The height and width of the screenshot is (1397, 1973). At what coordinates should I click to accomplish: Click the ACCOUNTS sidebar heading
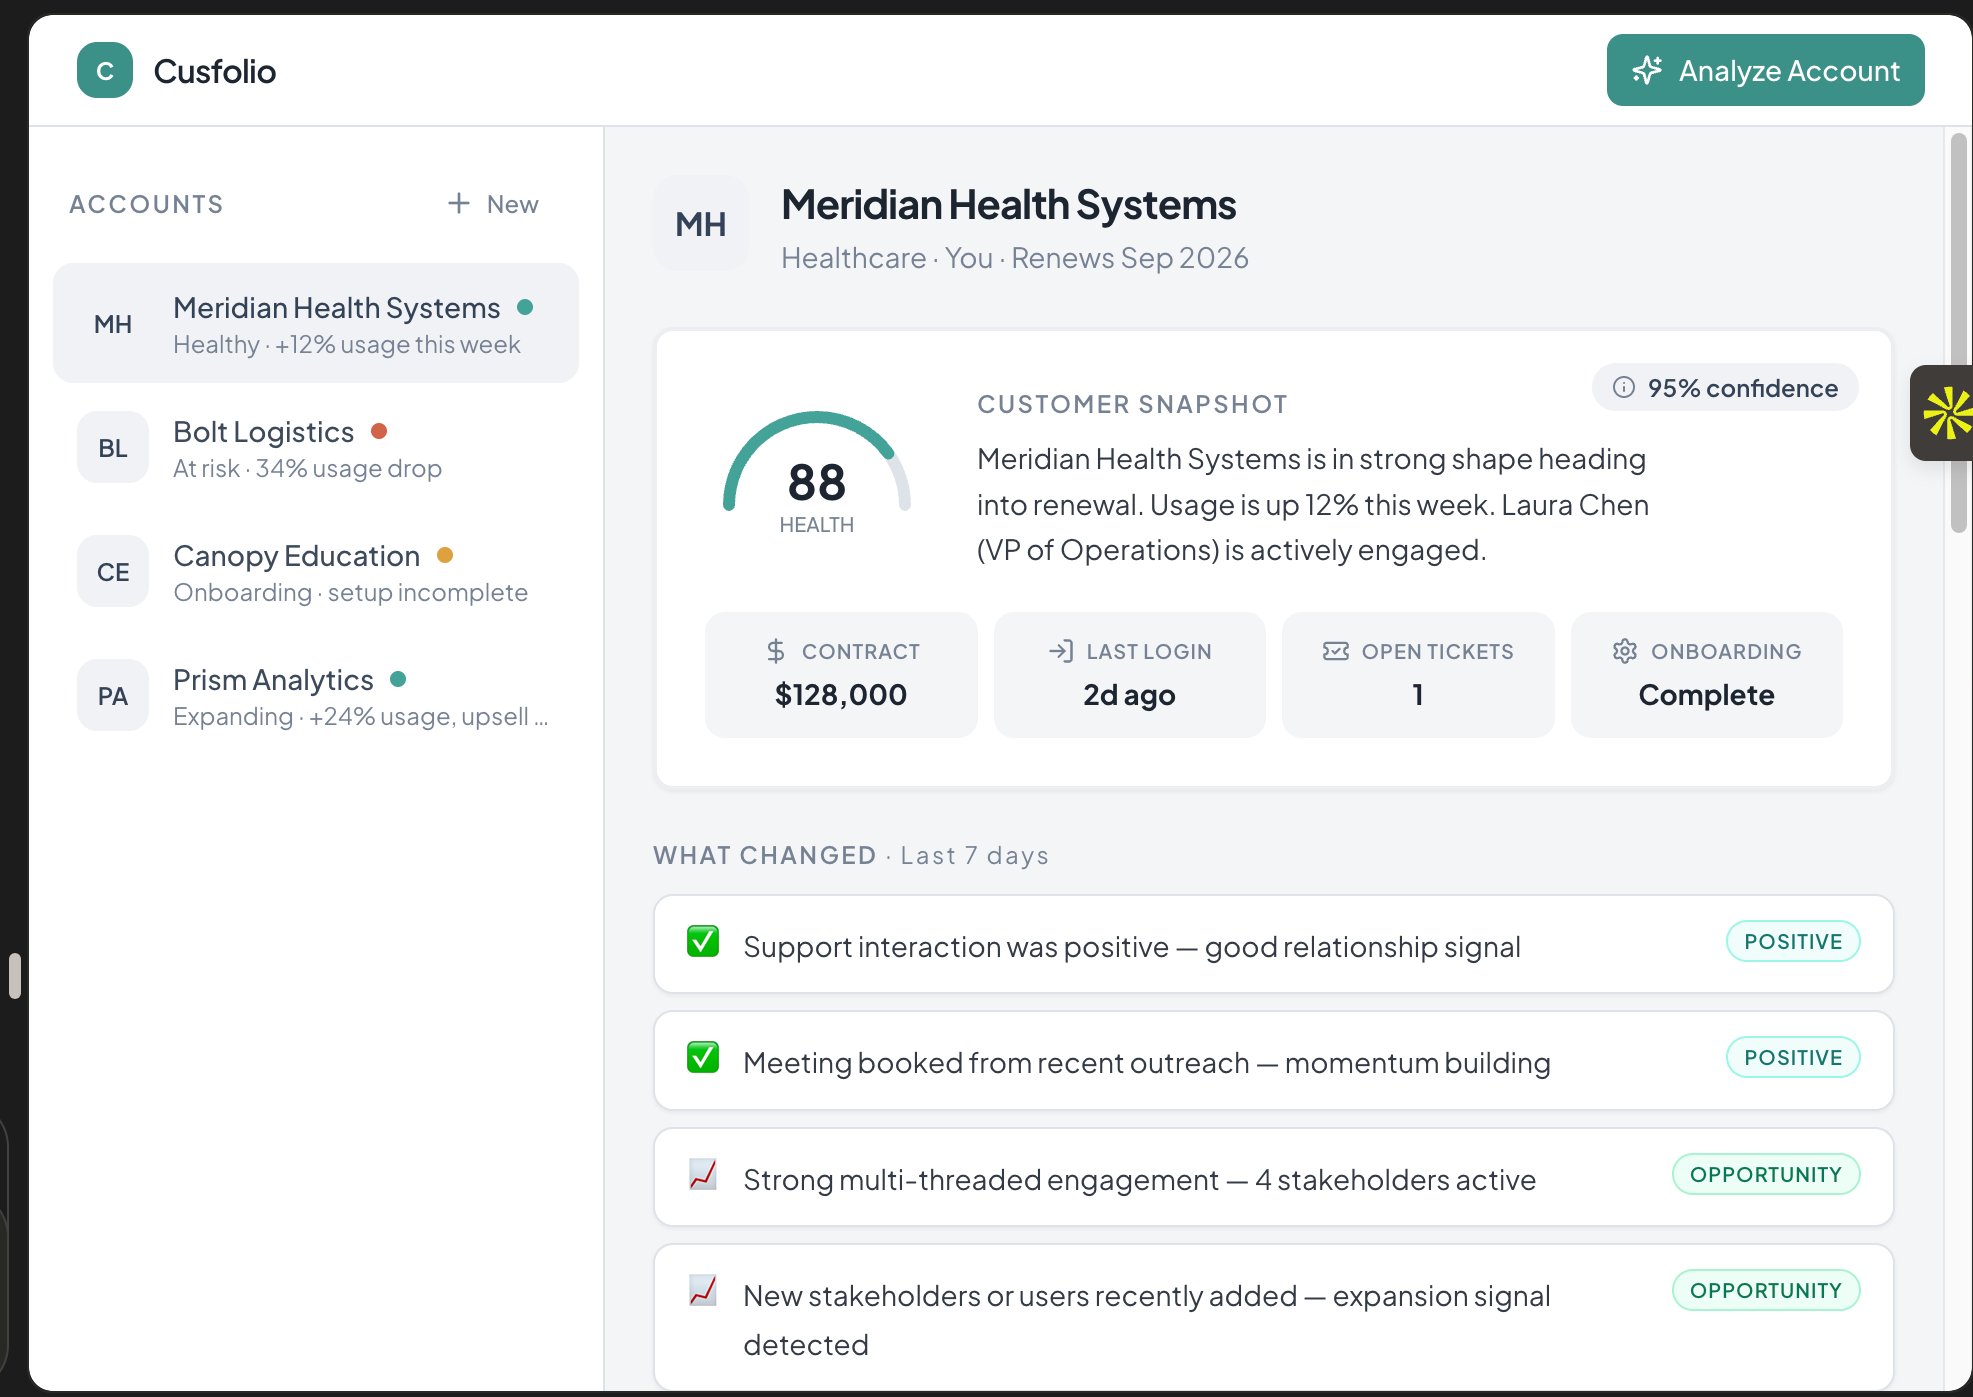[146, 204]
